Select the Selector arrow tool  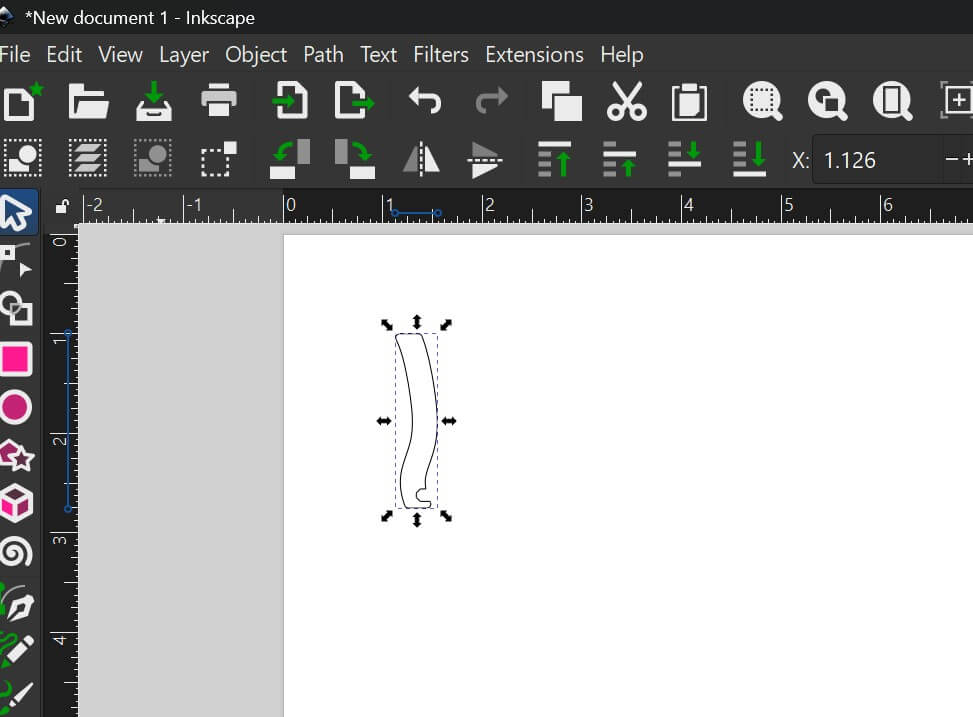click(17, 212)
